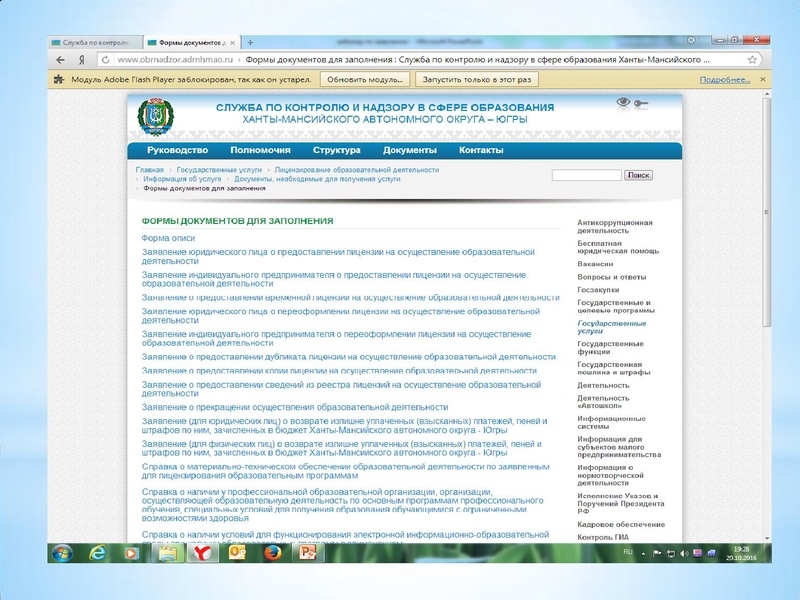Click the Windows Start button
Viewport: 800px width, 600px height.
click(x=61, y=553)
